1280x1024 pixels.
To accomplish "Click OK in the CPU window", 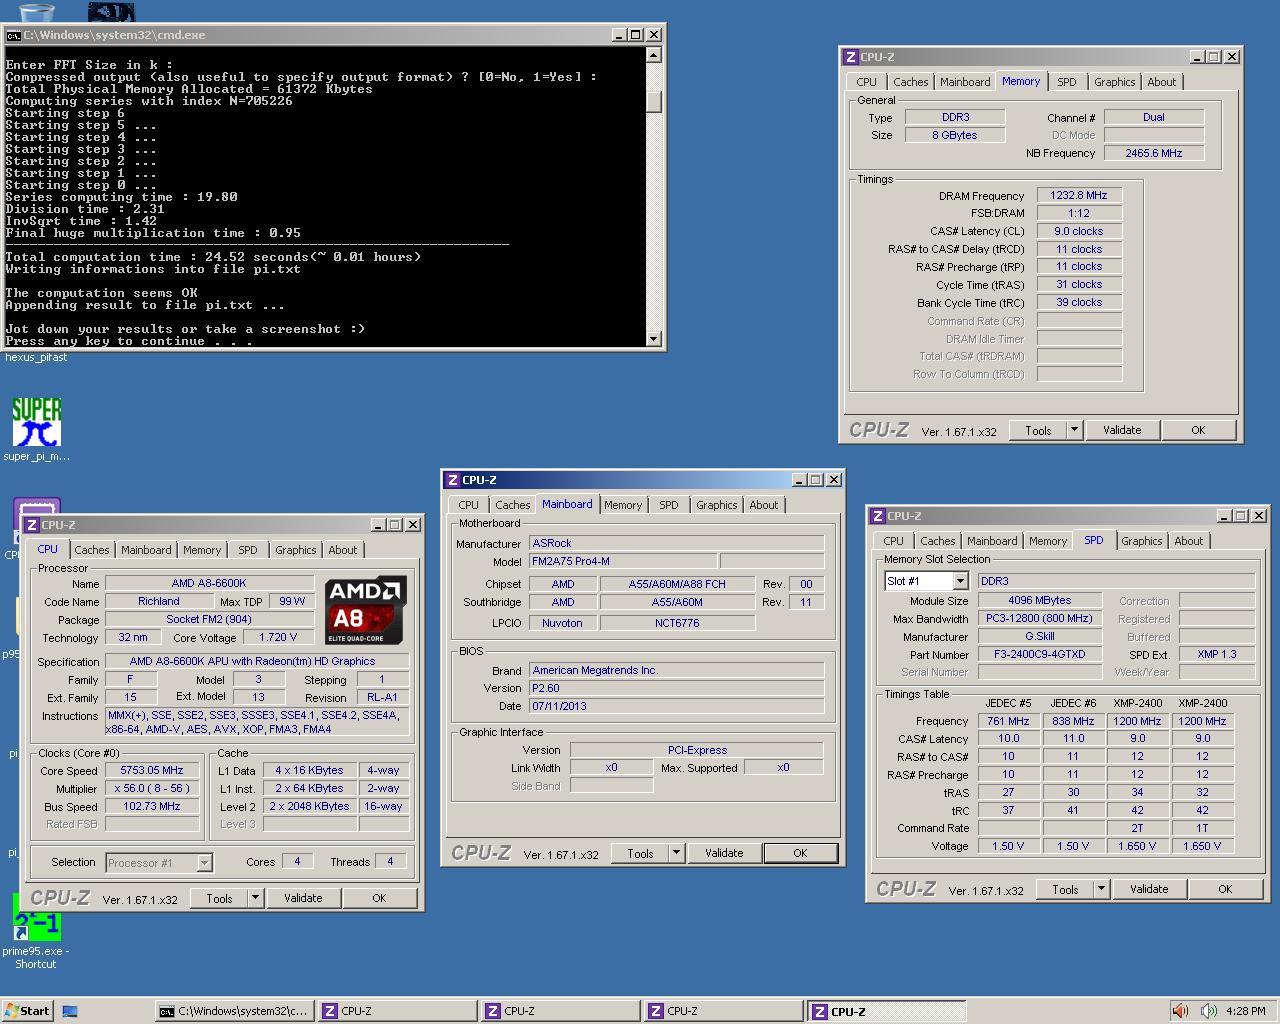I will pyautogui.click(x=379, y=898).
